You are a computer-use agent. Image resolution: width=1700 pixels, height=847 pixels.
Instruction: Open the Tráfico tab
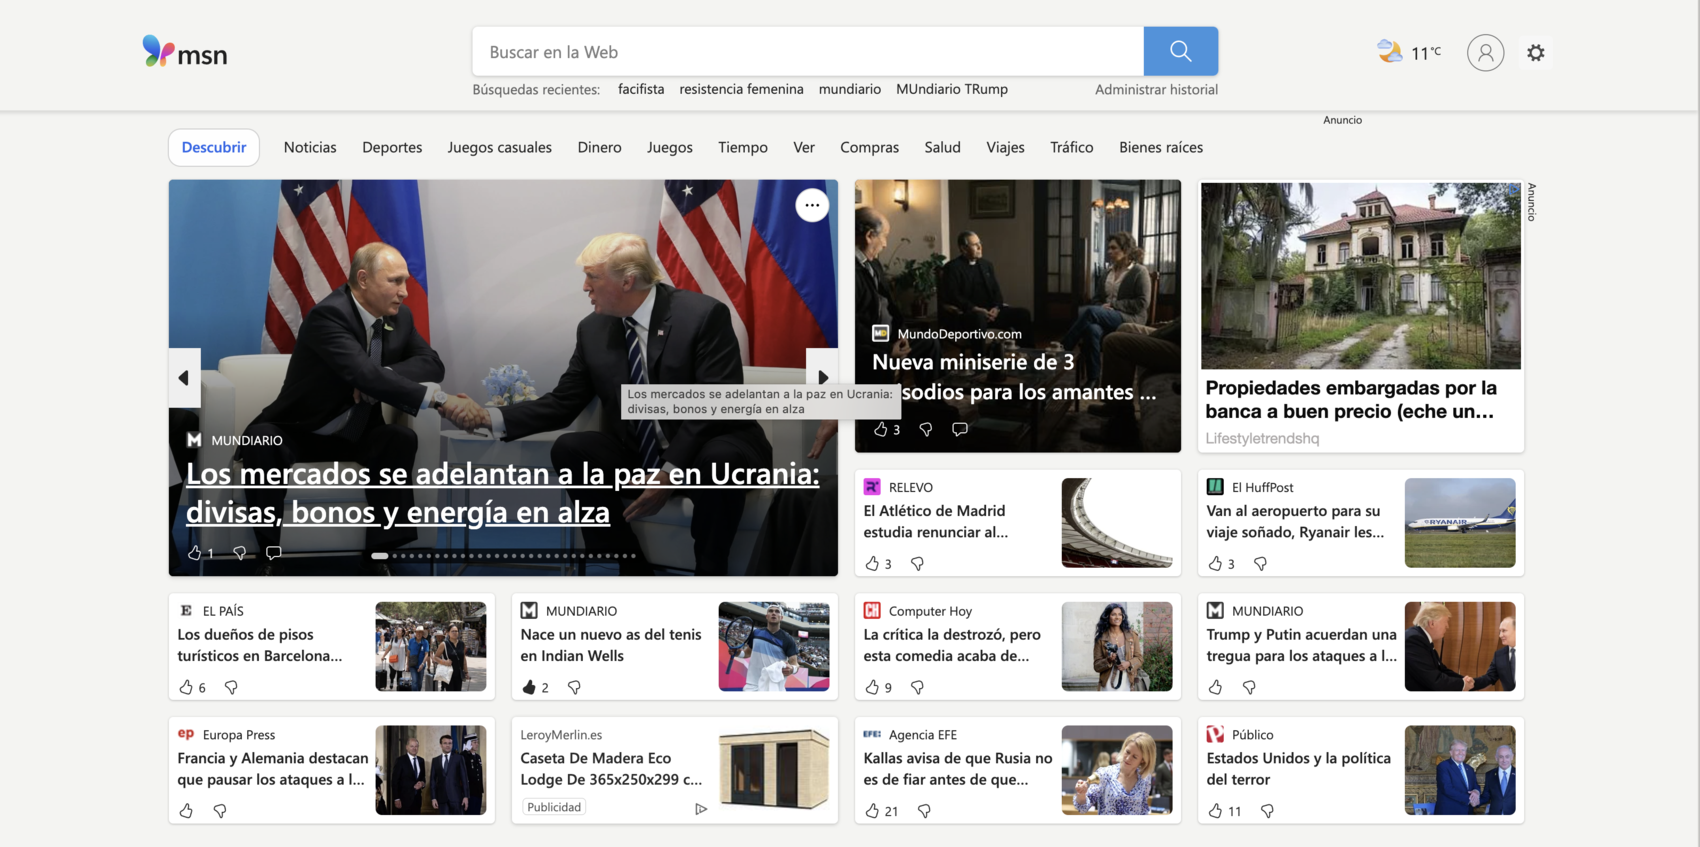pos(1072,147)
